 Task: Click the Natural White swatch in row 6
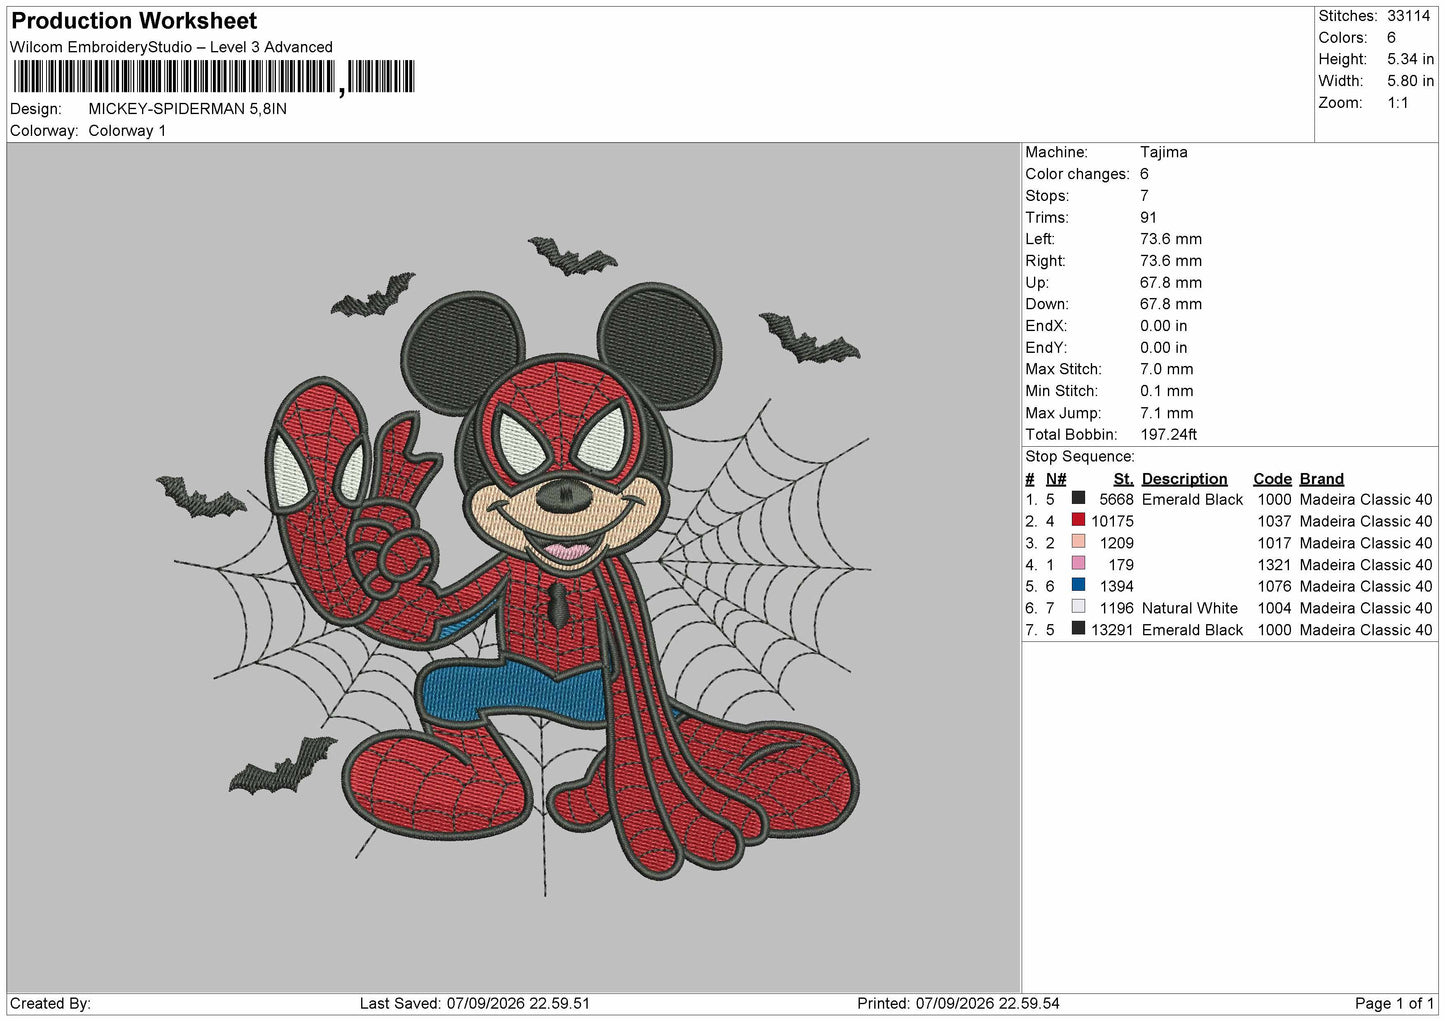coord(1078,607)
